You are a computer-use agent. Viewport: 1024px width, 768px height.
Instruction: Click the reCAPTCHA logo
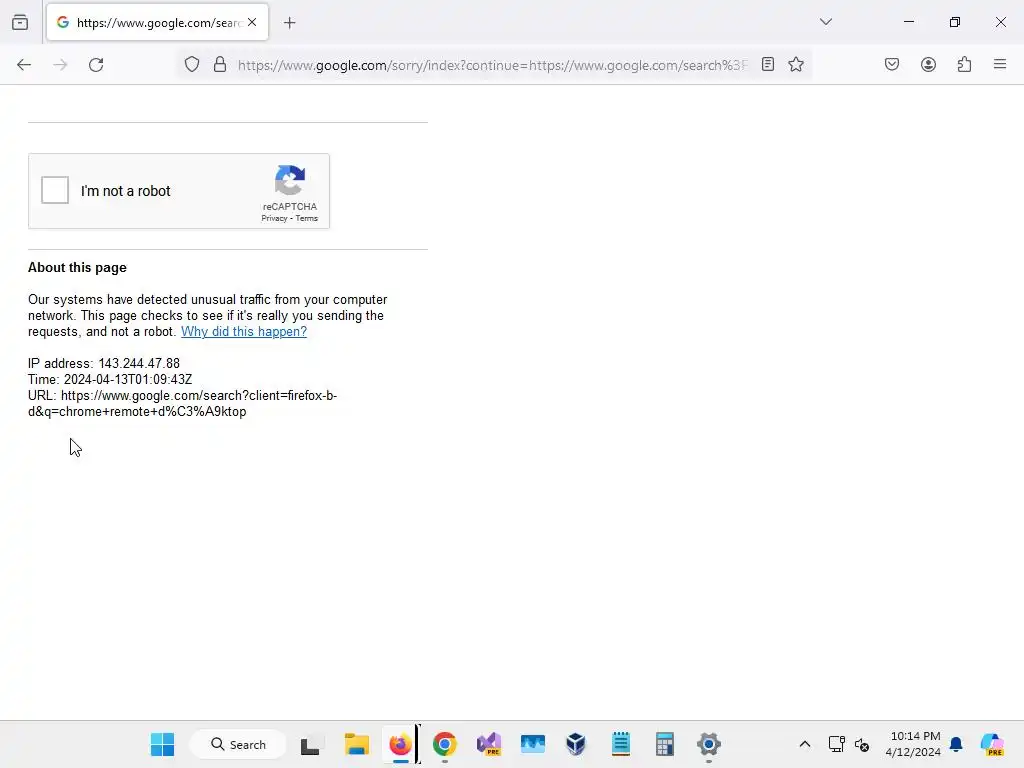tap(290, 180)
